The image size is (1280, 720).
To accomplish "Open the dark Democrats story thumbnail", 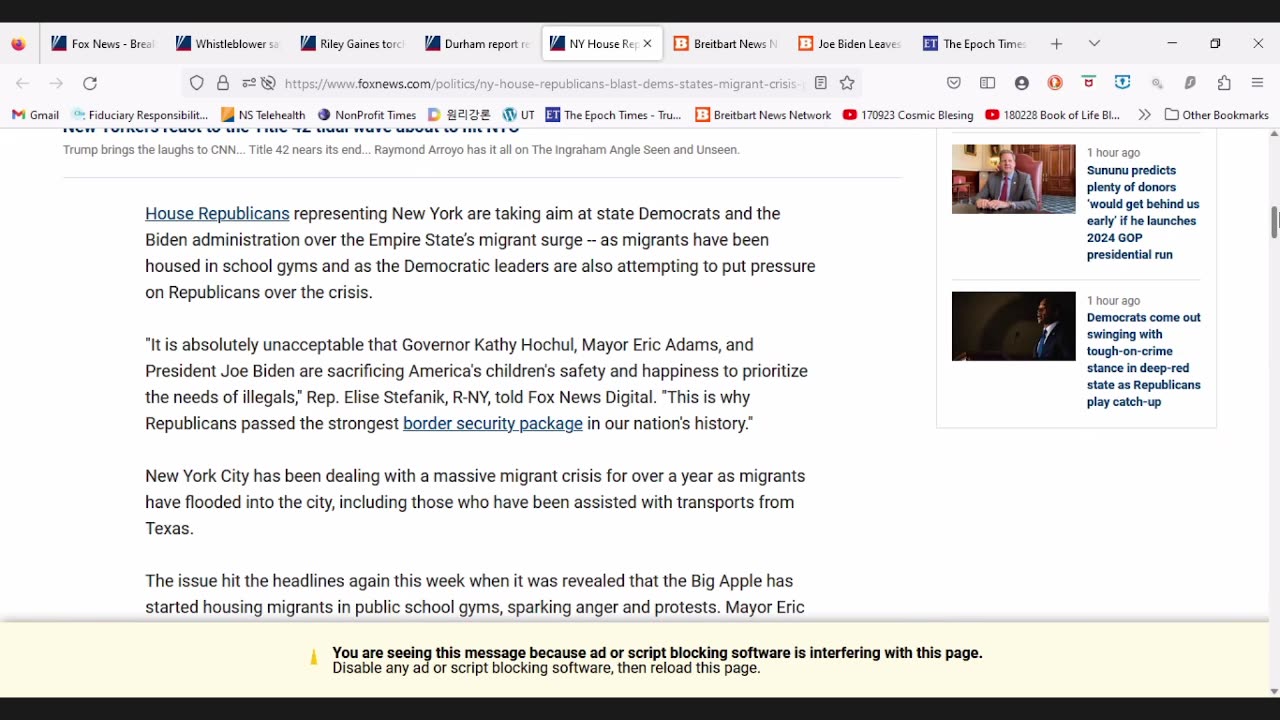I will [x=1014, y=326].
